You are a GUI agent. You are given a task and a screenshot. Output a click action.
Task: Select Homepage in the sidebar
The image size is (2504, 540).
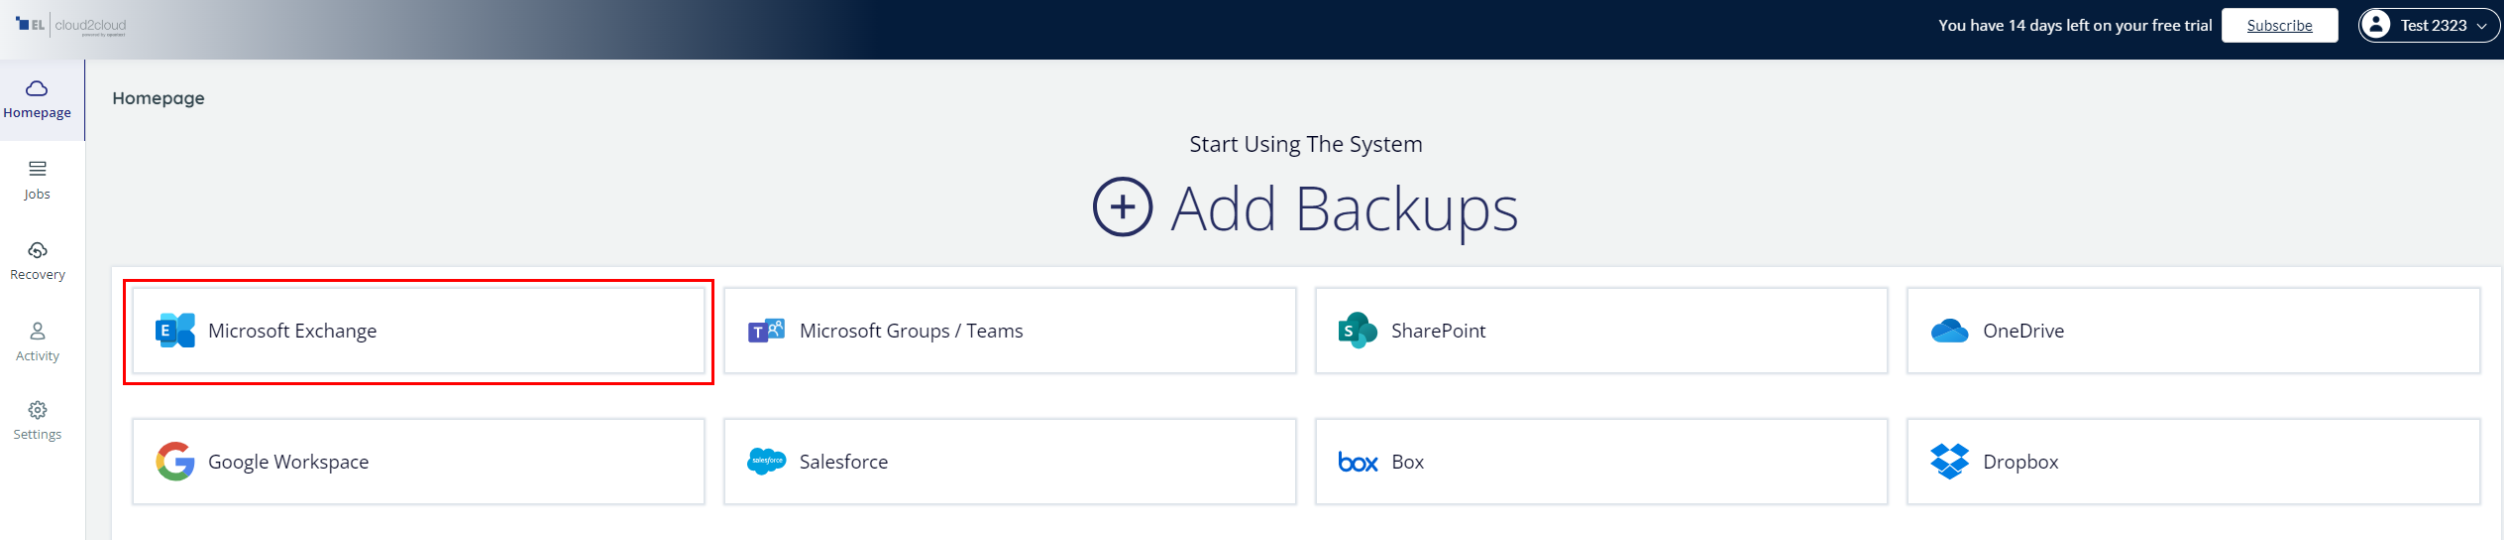(37, 99)
